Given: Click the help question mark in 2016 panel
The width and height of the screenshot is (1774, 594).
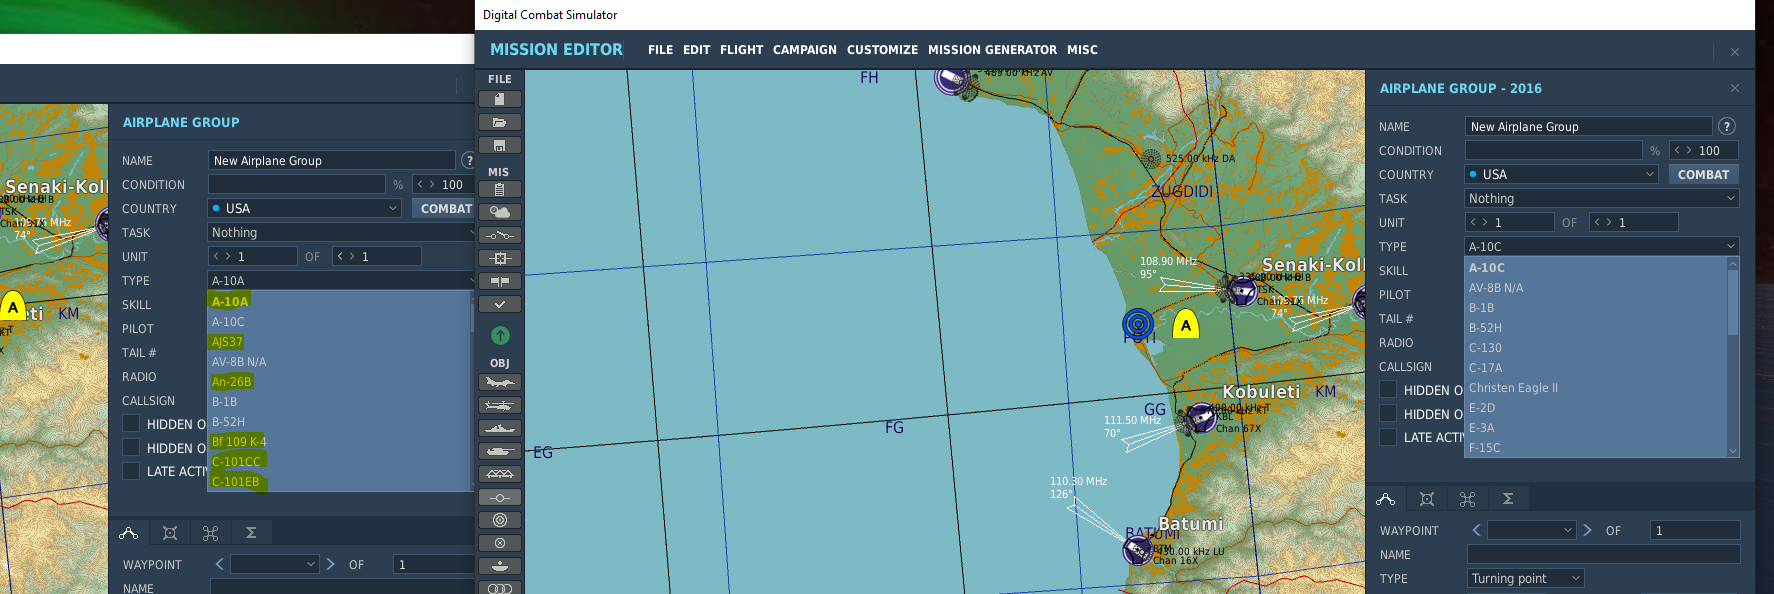Looking at the screenshot, I should pos(1726,126).
